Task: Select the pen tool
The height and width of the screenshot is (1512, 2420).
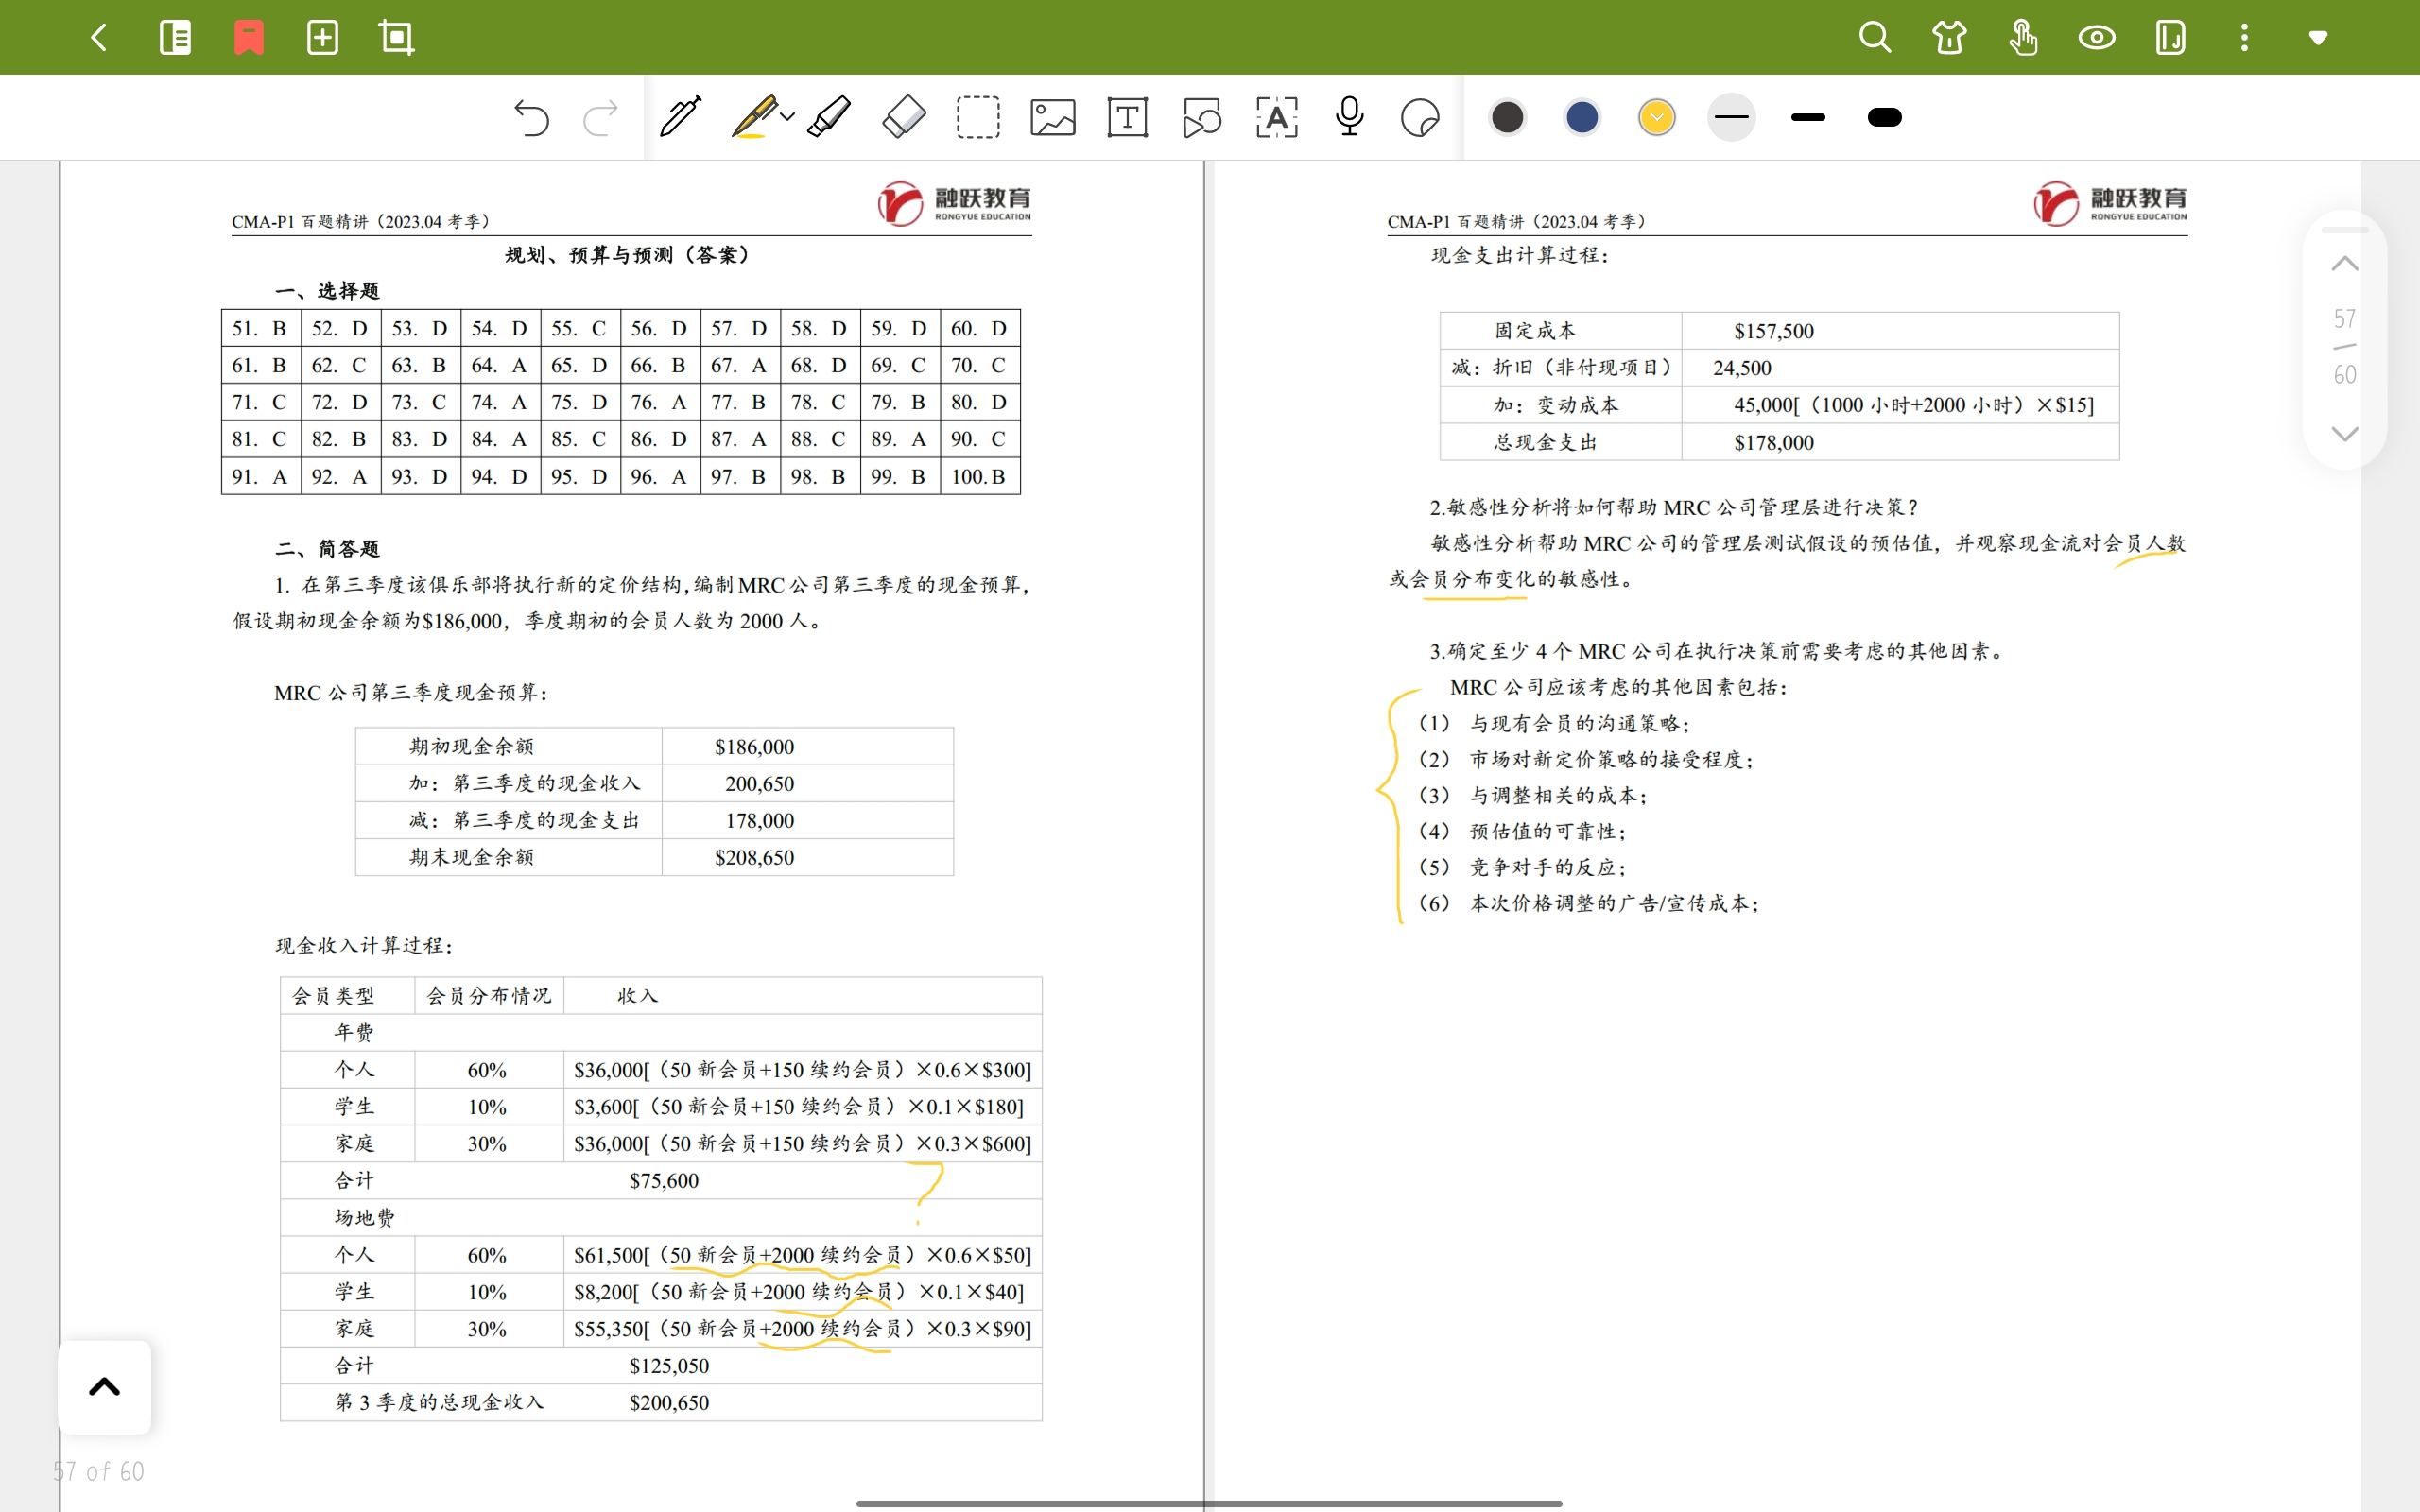Action: click(x=680, y=117)
